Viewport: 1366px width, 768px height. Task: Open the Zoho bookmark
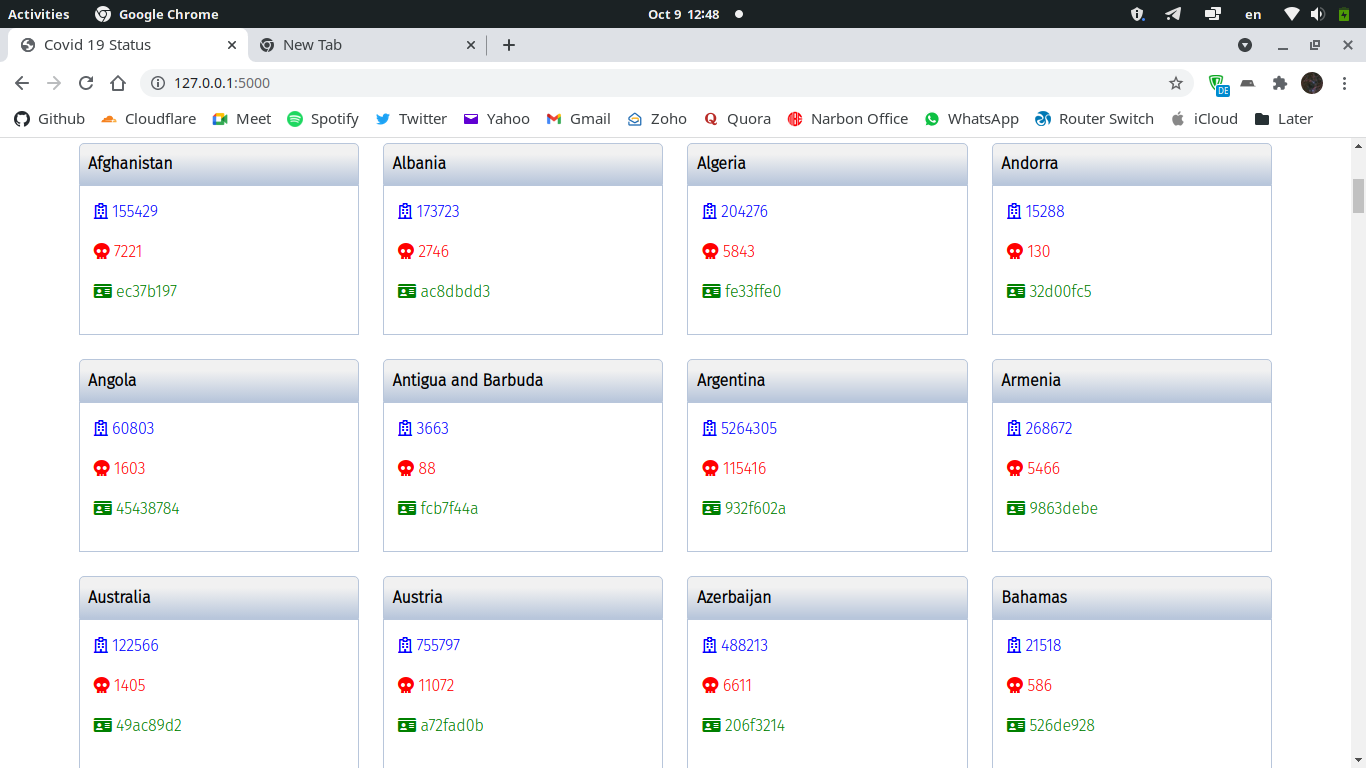click(x=657, y=118)
